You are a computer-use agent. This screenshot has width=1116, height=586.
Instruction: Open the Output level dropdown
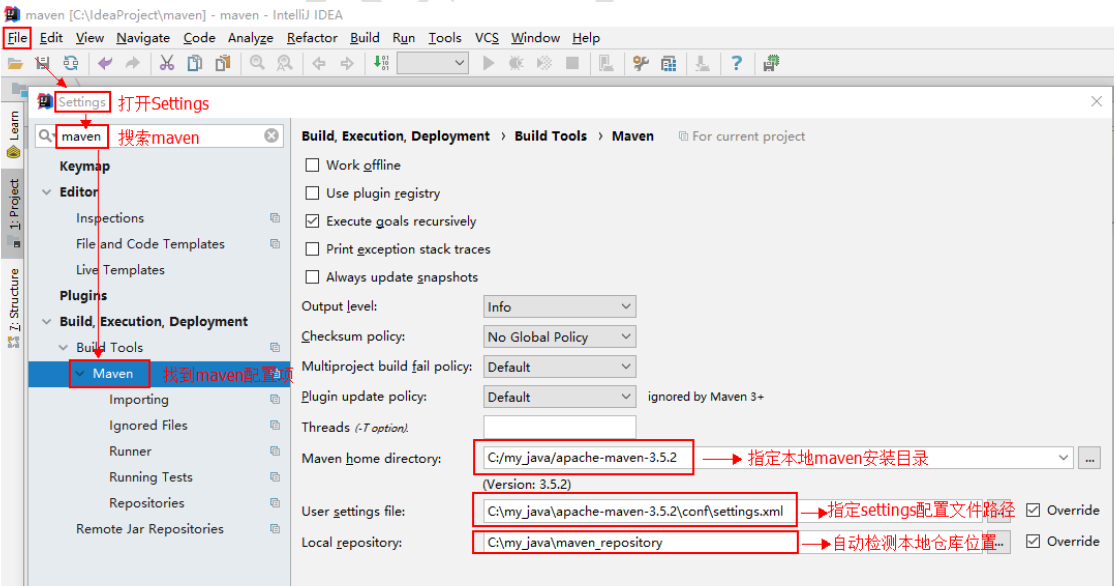(559, 307)
